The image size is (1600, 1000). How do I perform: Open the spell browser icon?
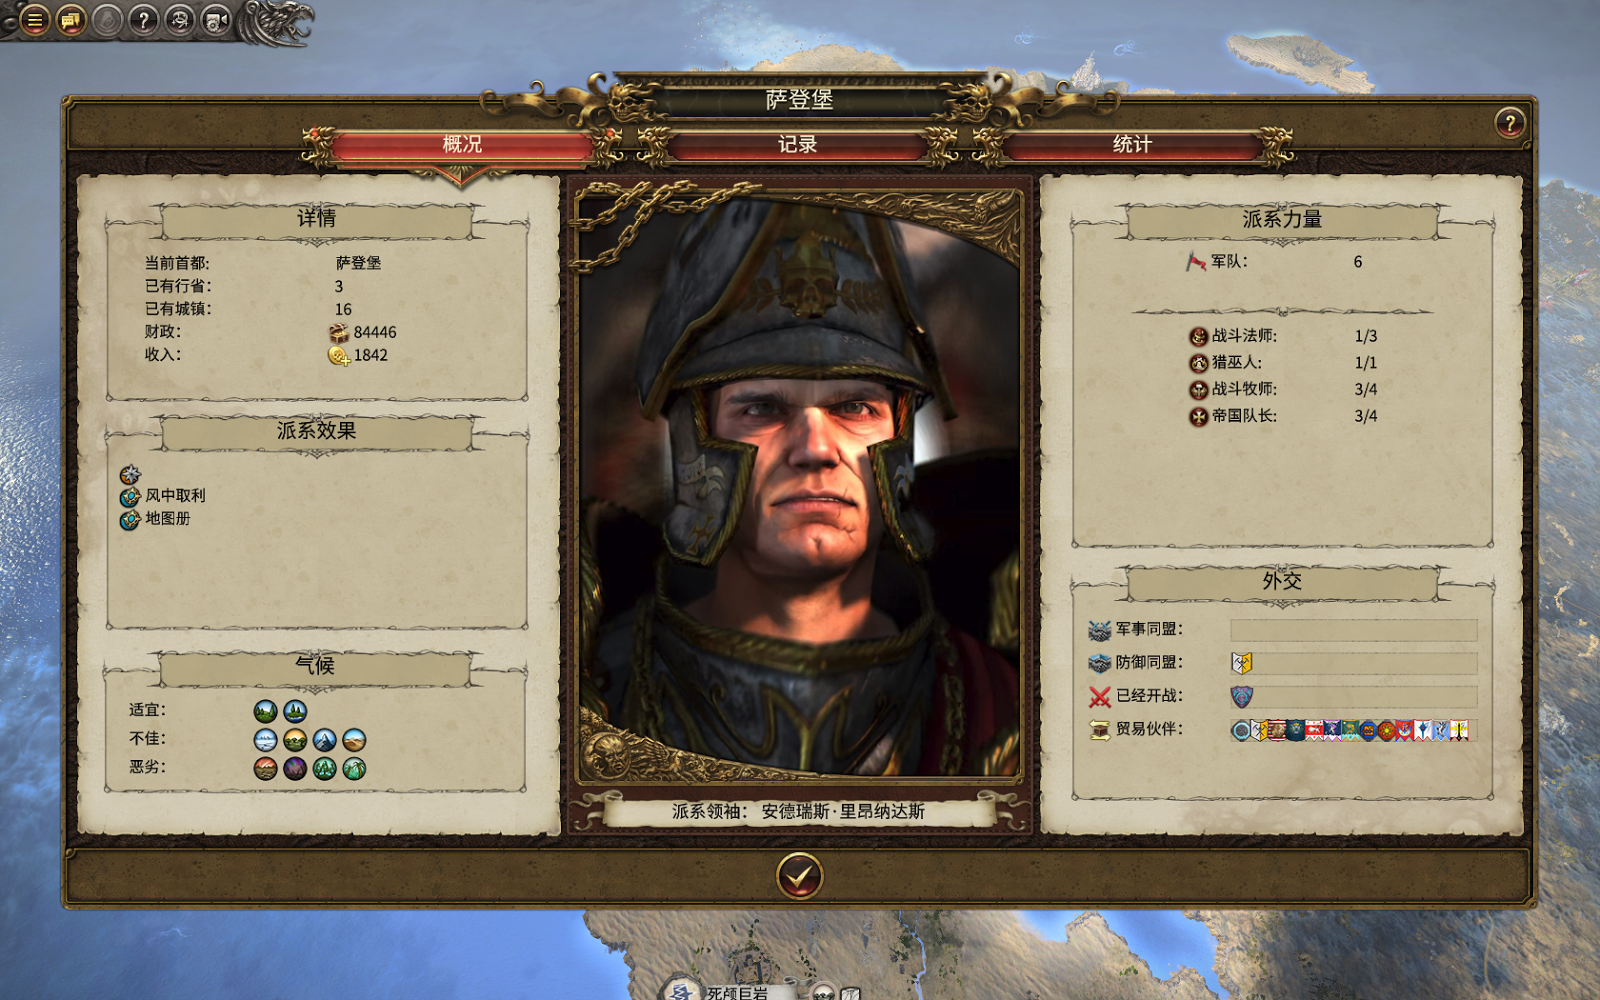(180, 20)
